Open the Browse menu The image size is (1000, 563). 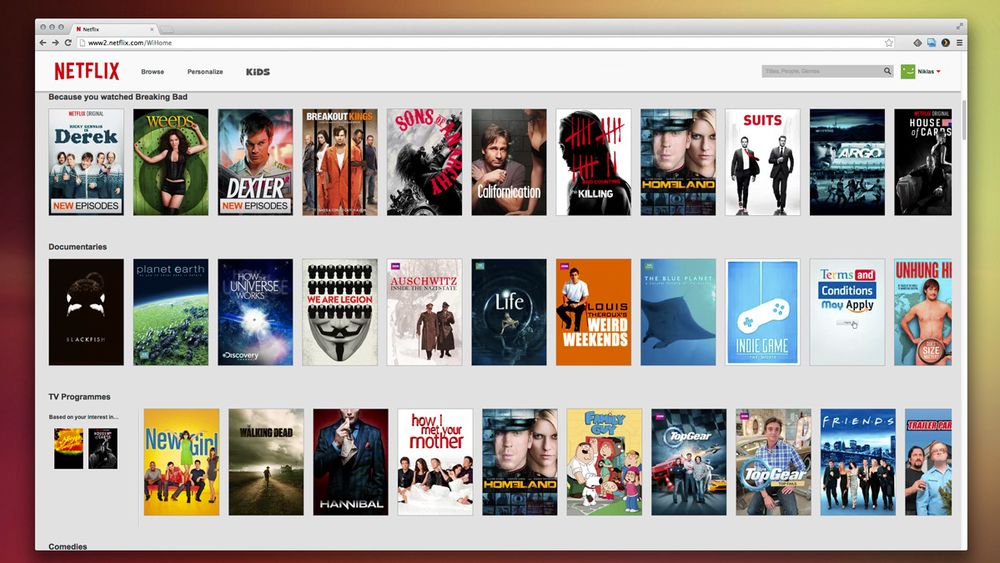(152, 72)
